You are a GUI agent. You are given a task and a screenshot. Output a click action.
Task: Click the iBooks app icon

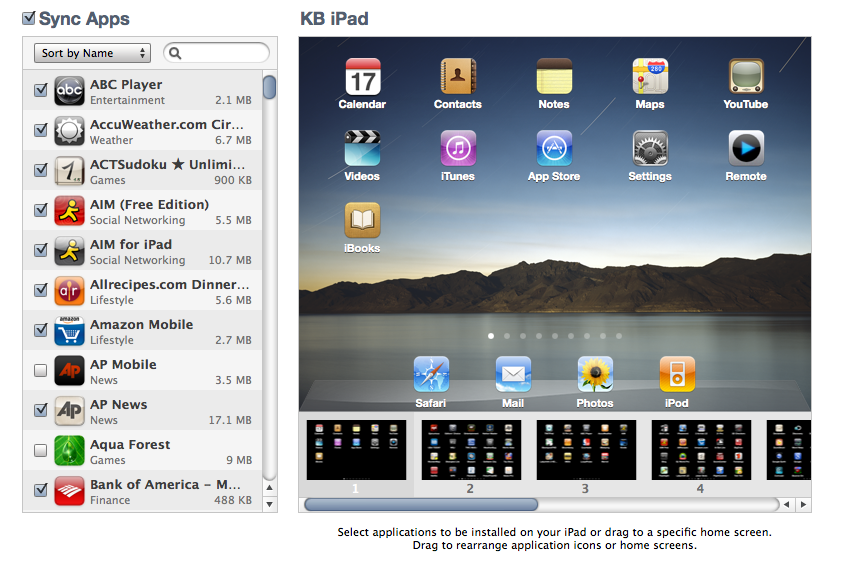point(363,220)
